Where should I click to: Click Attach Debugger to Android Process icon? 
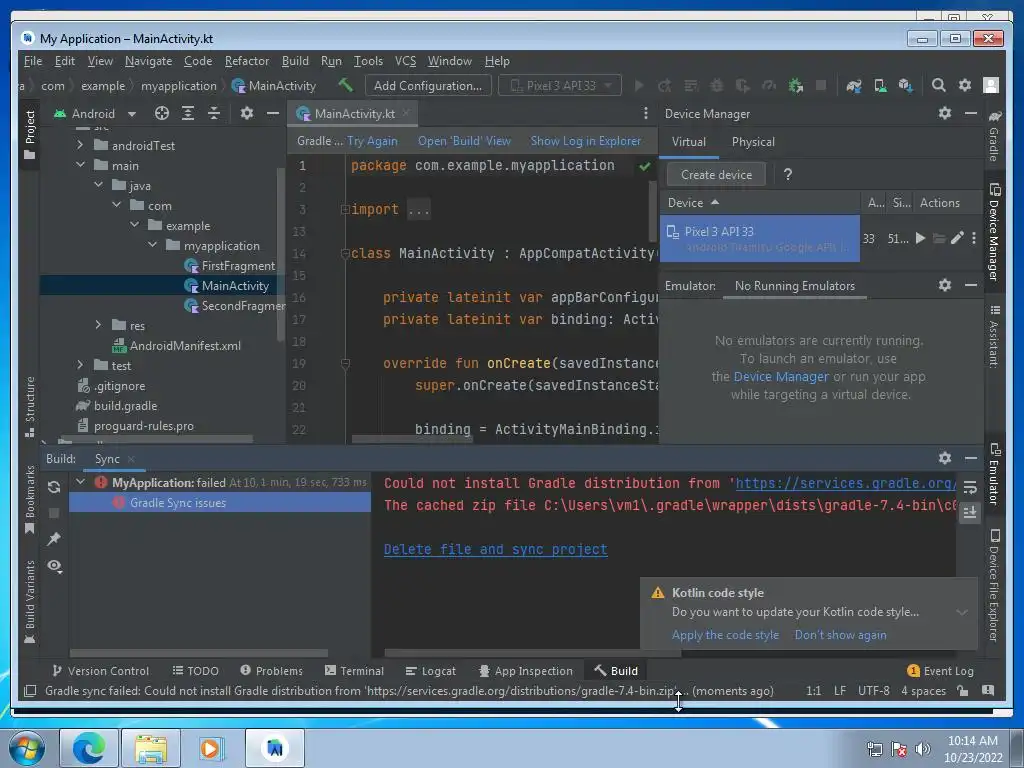coord(795,86)
